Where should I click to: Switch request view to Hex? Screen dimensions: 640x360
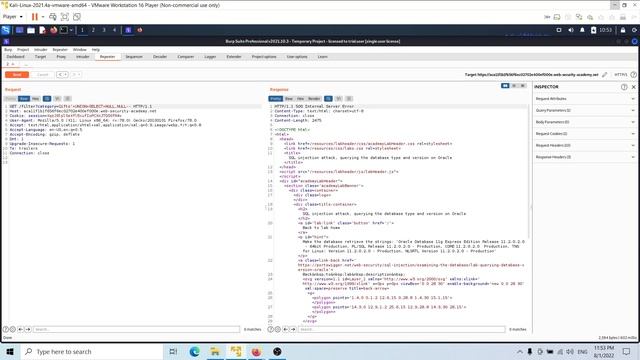pyautogui.click(x=36, y=99)
